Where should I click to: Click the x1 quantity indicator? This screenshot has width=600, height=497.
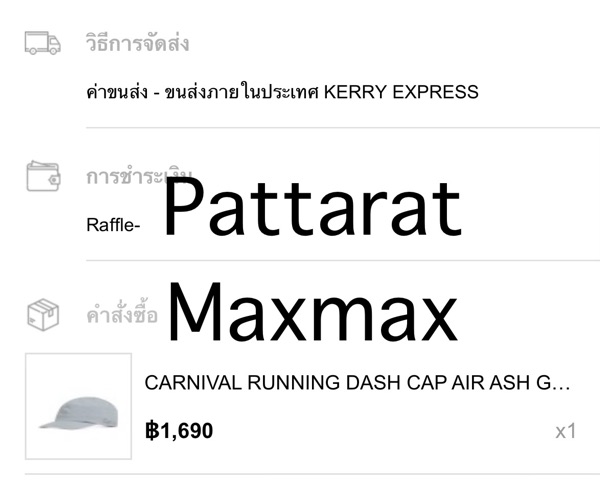(x=566, y=432)
